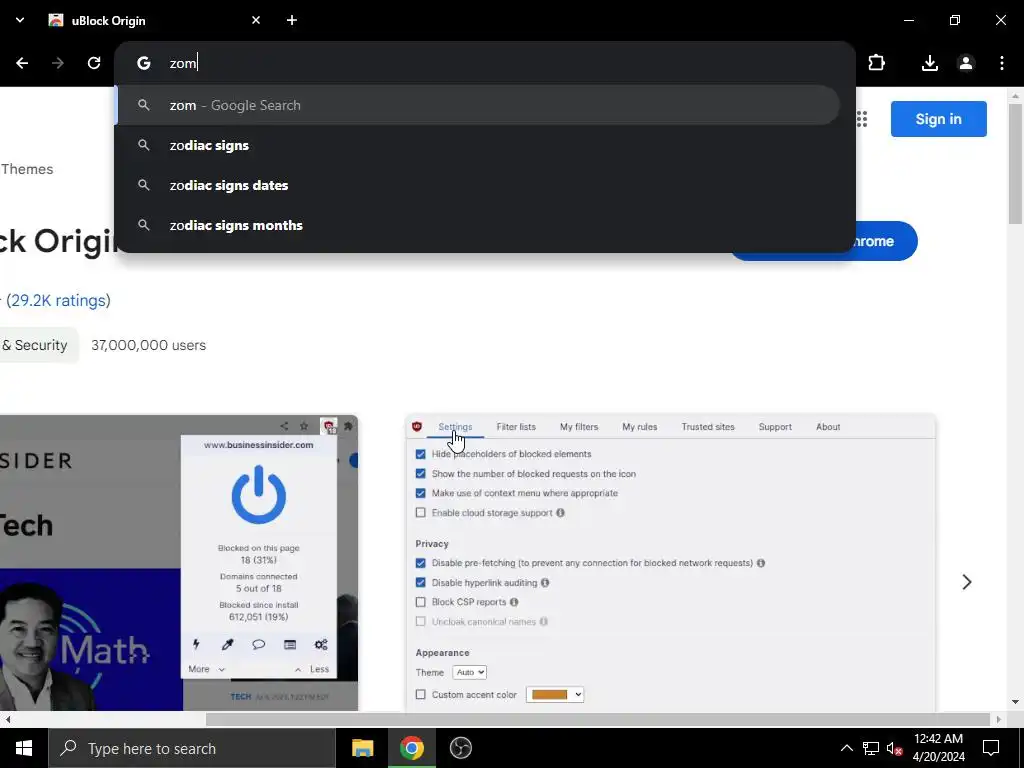
Task: Enable 'Enable cloud storage support' checkbox
Action: (x=421, y=513)
